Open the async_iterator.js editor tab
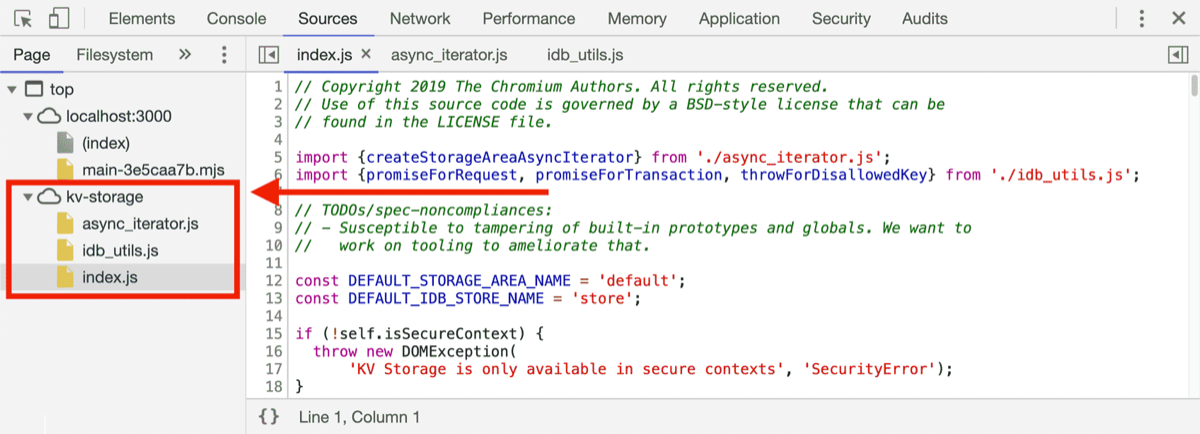Image resolution: width=1200 pixels, height=434 pixels. pos(449,55)
